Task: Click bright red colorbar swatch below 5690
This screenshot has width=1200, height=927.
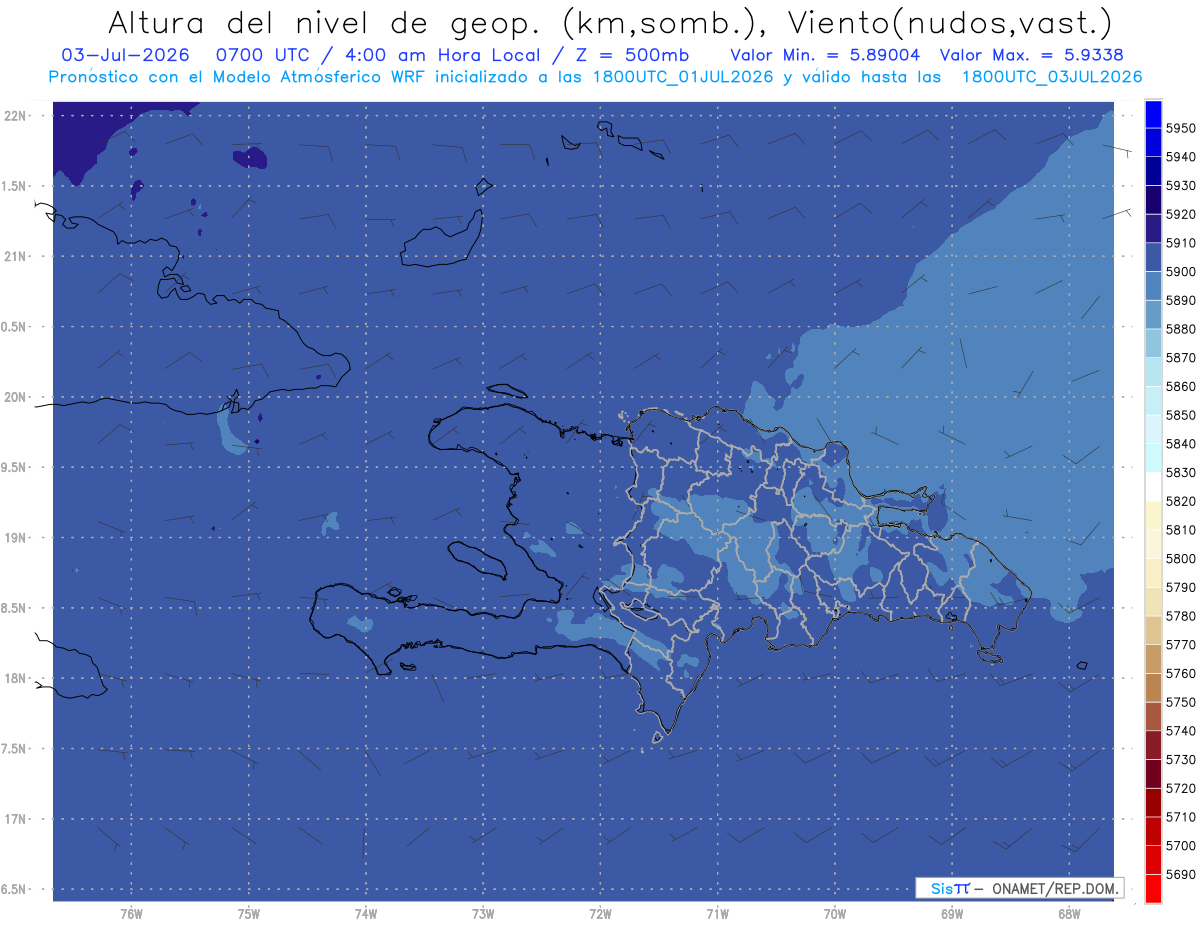Action: (1153, 888)
